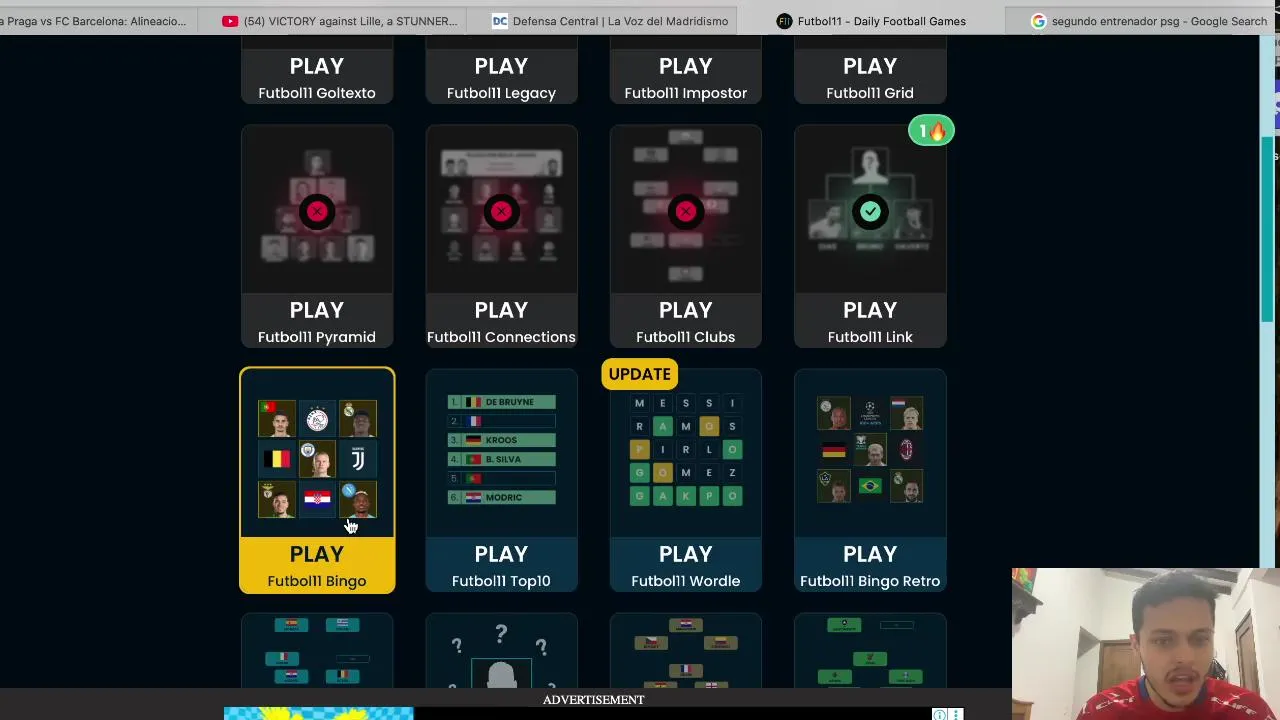Play Futbol11 Bingo Retro
The image size is (1280, 720).
tap(870, 565)
